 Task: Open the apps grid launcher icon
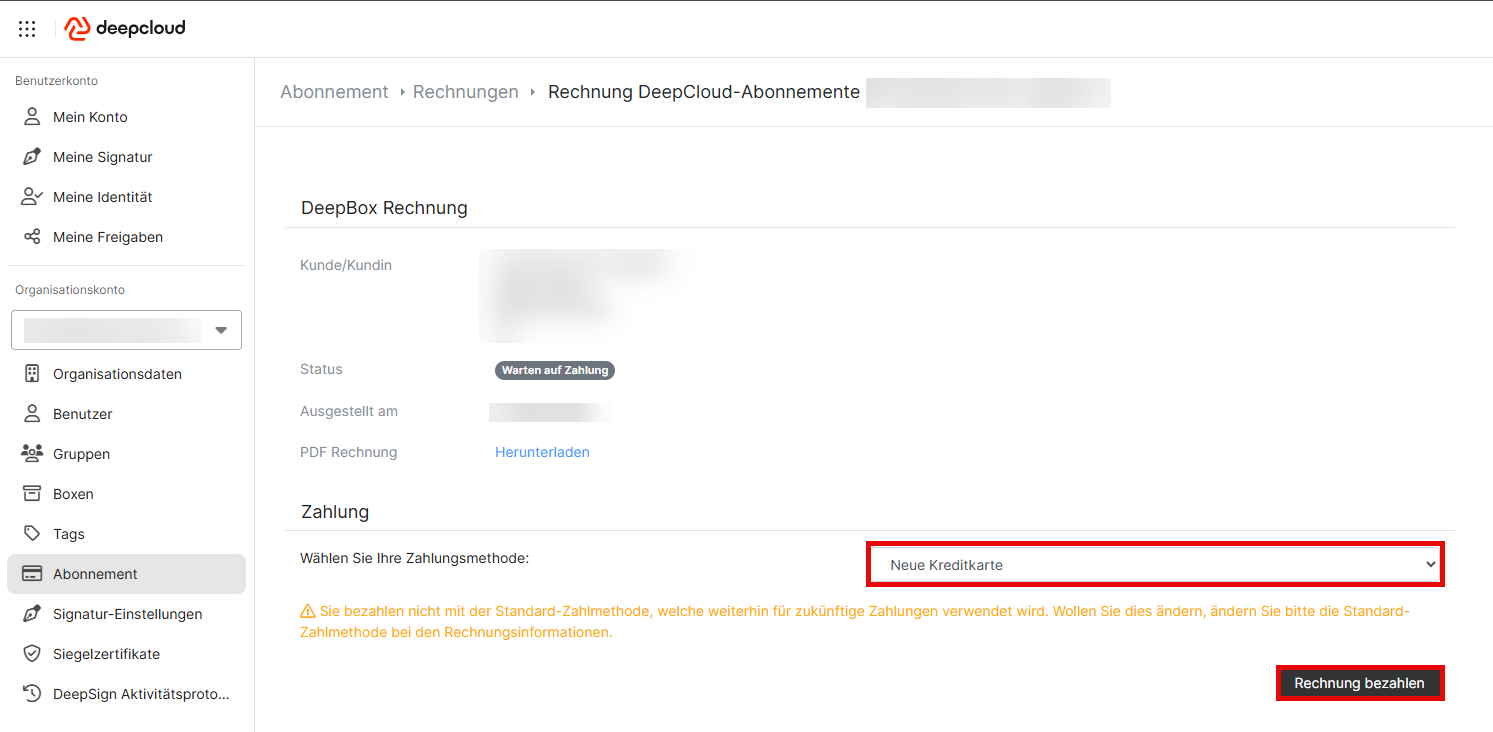[27, 29]
